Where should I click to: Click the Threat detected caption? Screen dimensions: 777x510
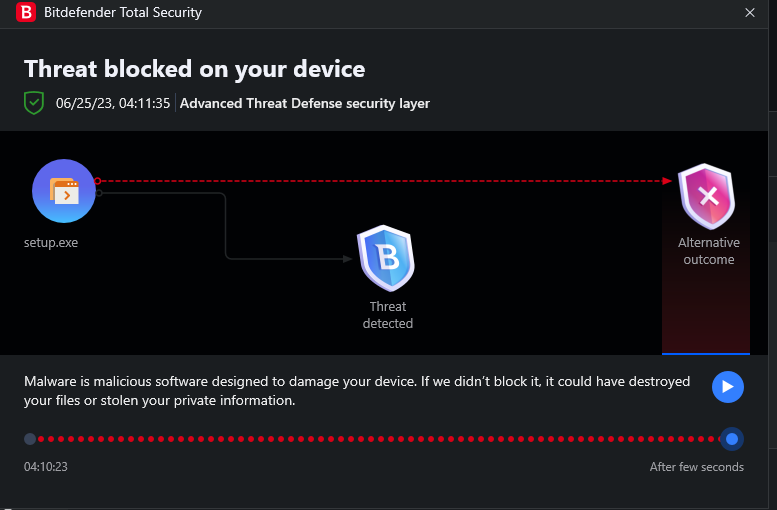(388, 315)
